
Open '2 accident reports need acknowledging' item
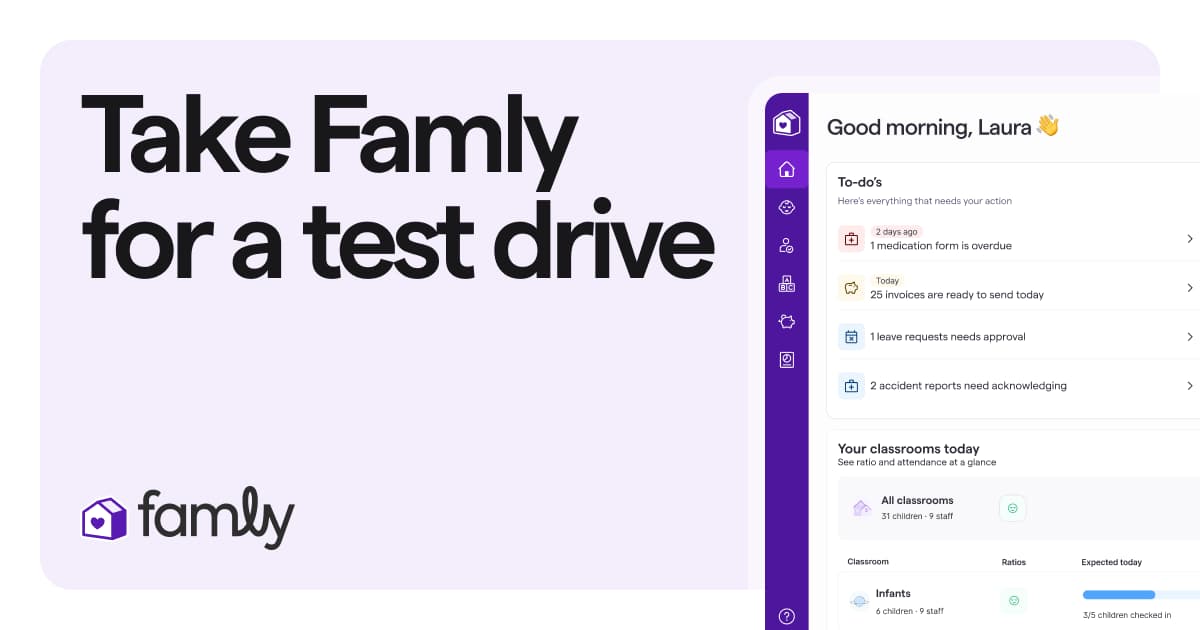1017,385
